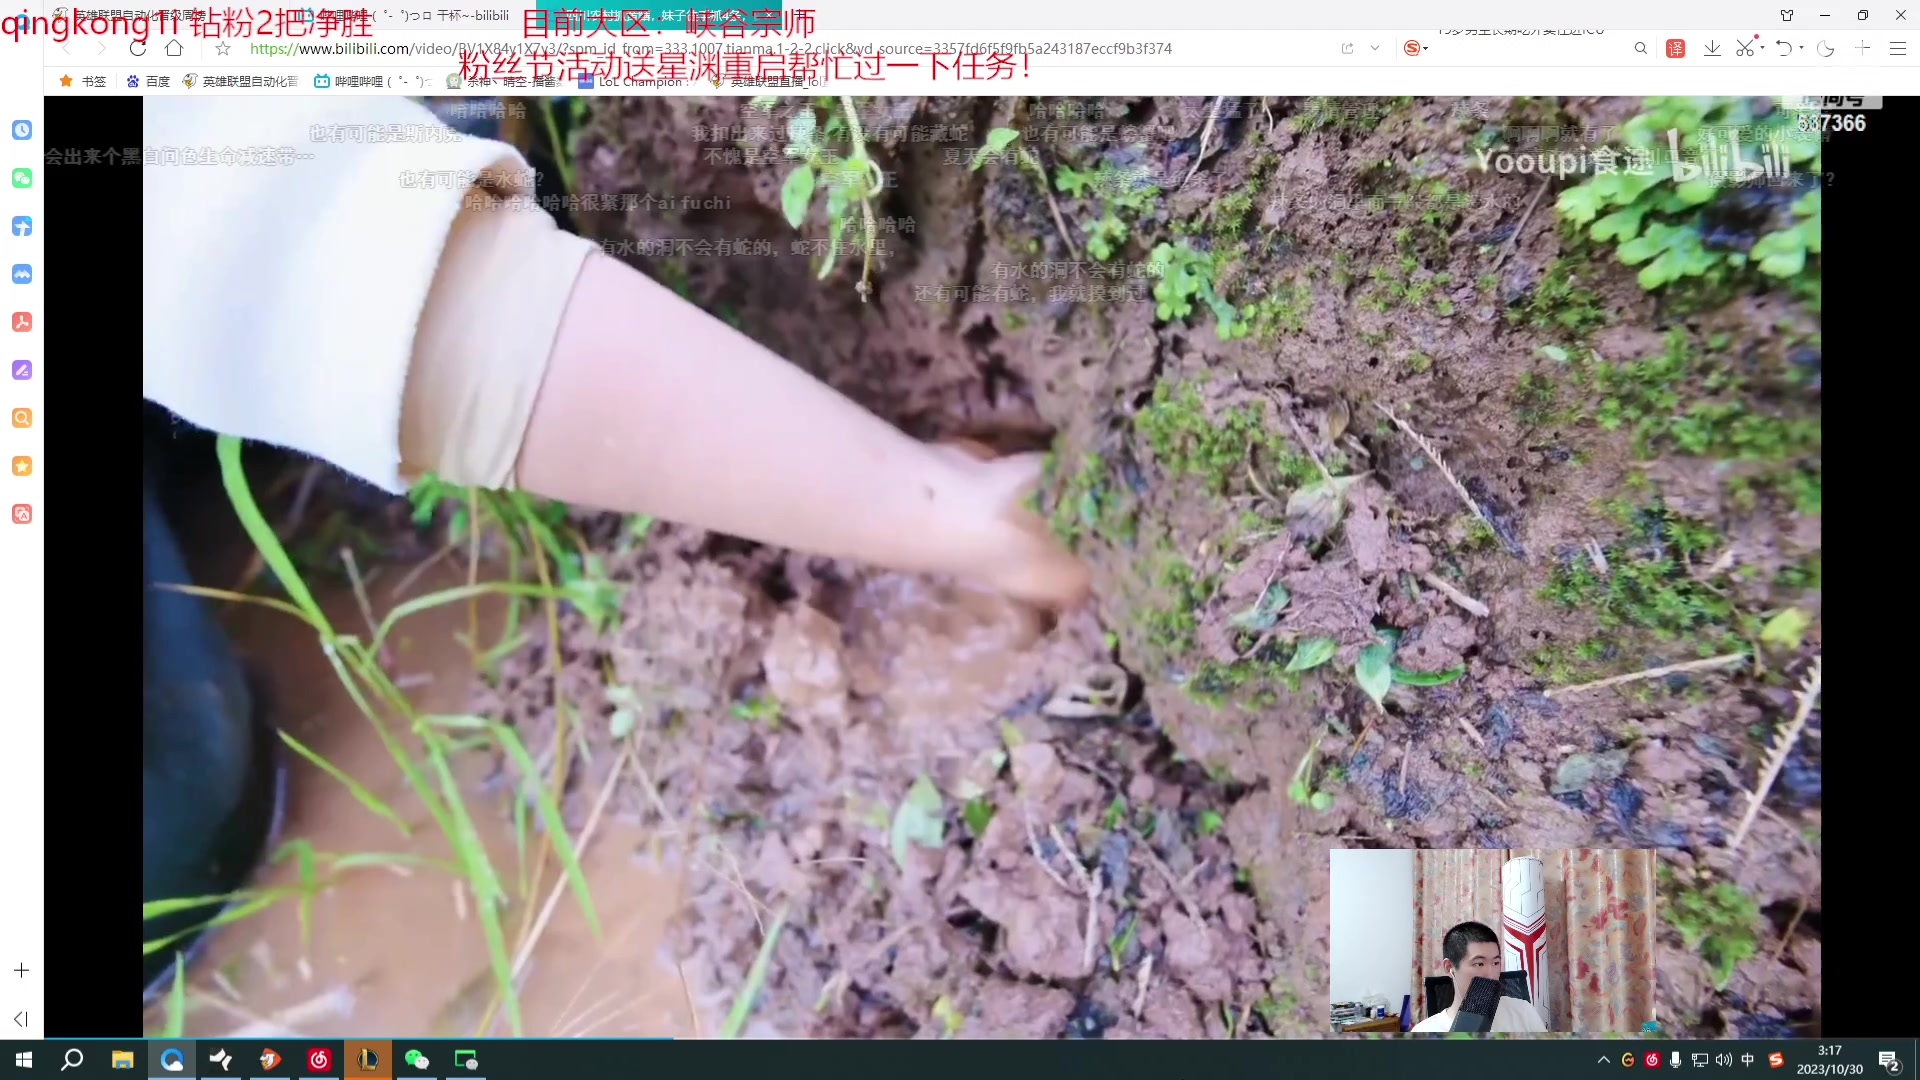Open the browser hamburger main menu
1920x1080 pixels.
point(1898,48)
